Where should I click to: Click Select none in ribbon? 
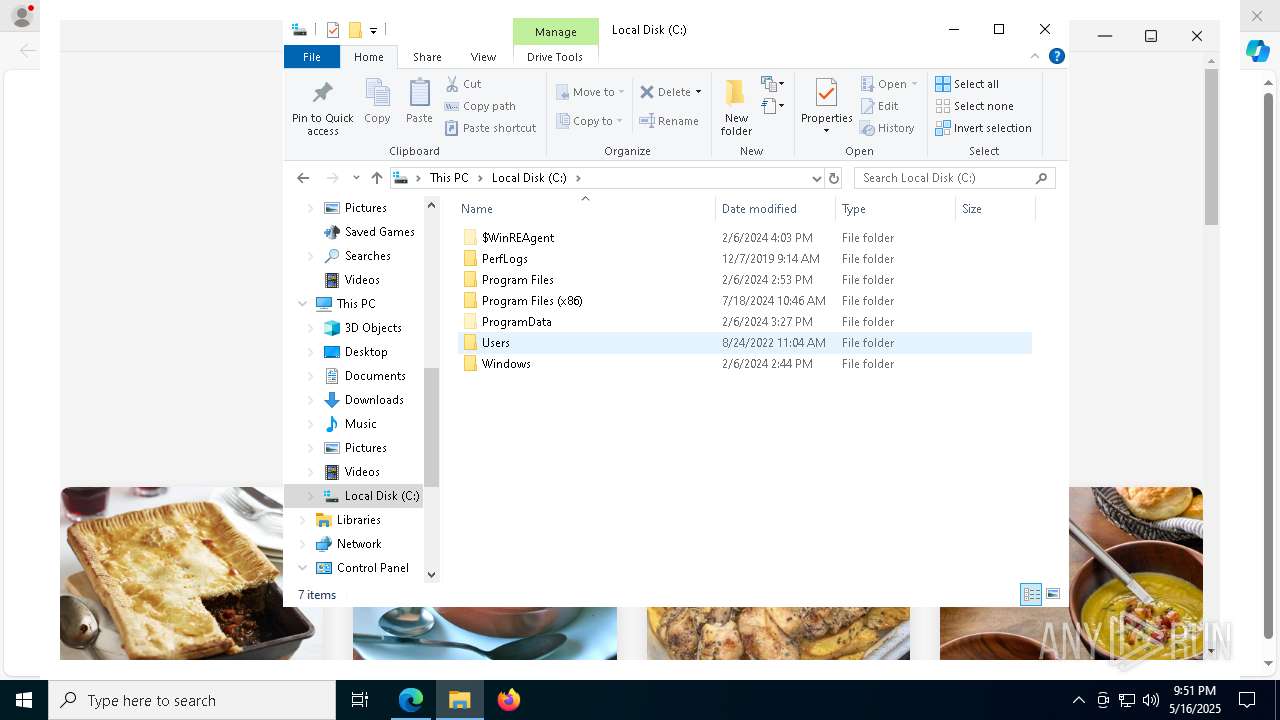[974, 106]
